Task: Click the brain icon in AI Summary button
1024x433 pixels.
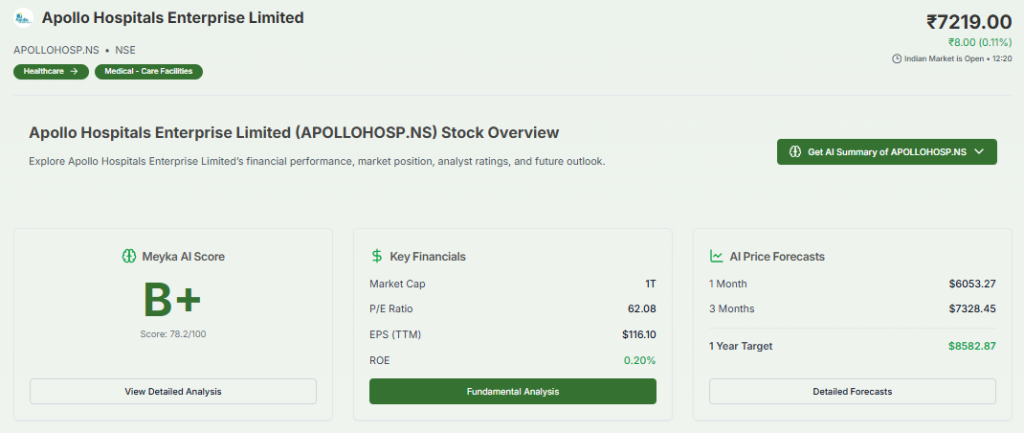Action: (795, 152)
